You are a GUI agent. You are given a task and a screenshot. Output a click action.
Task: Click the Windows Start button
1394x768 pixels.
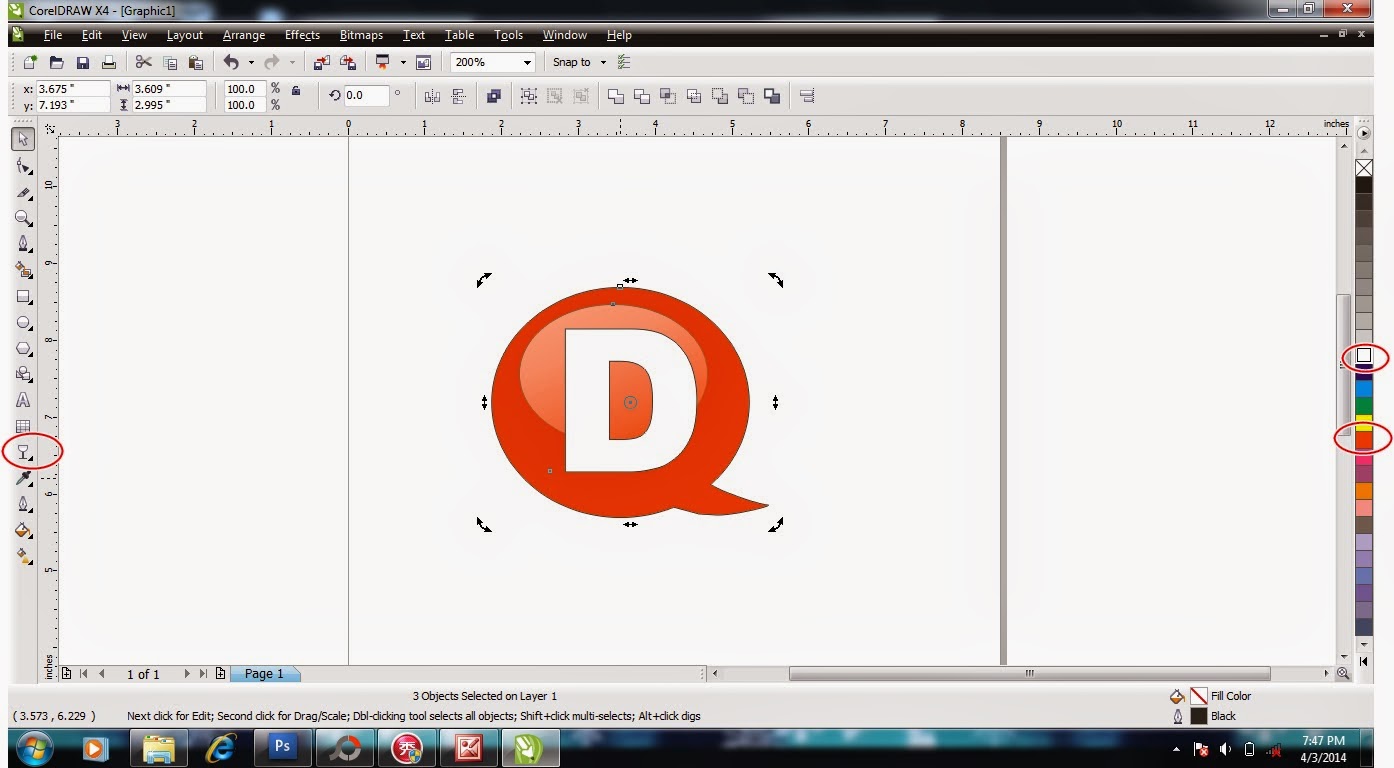[34, 747]
